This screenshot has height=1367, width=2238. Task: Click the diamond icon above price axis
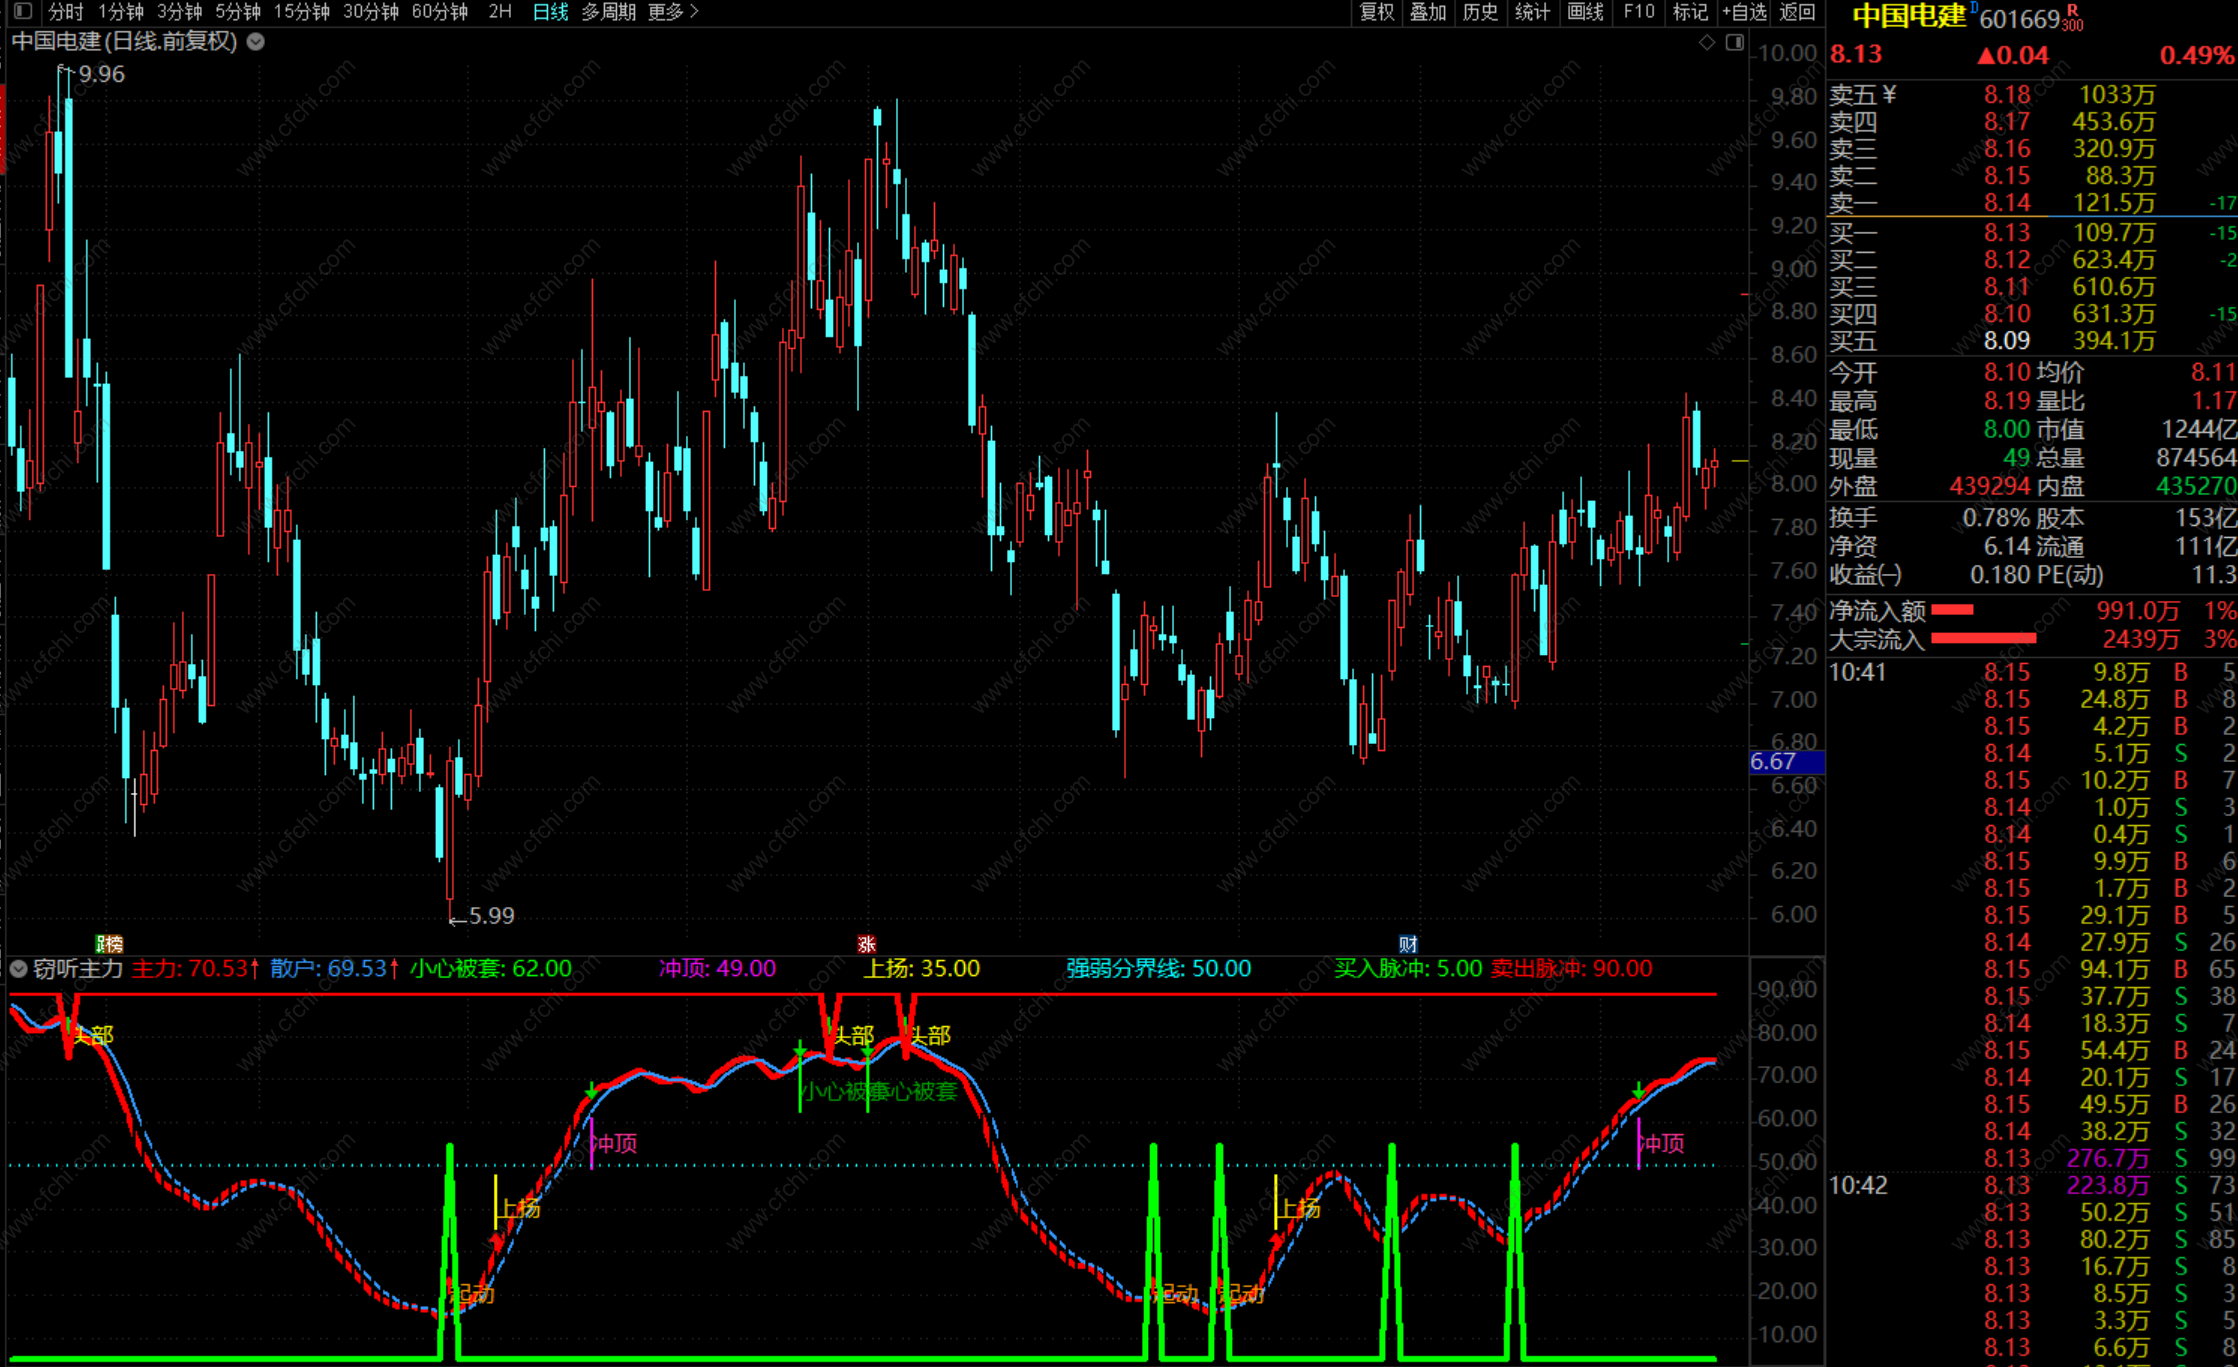tap(1707, 42)
